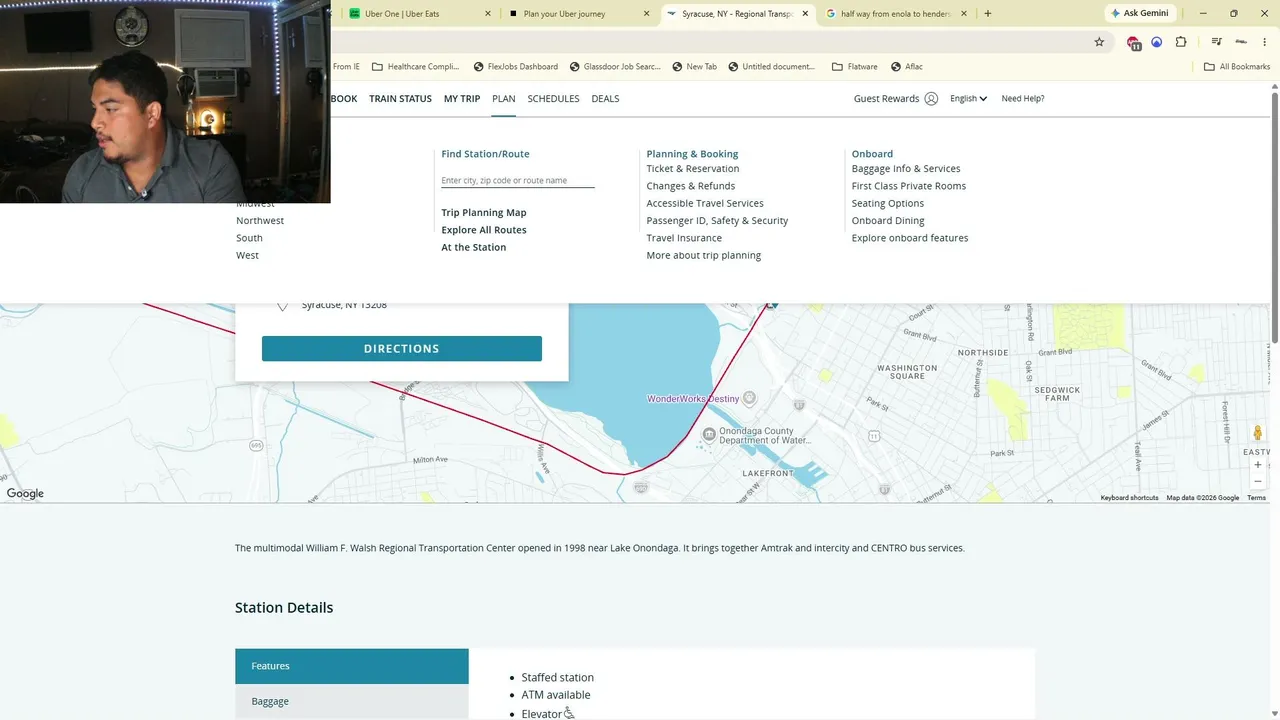
Task: Open the PLAN menu
Action: (504, 99)
